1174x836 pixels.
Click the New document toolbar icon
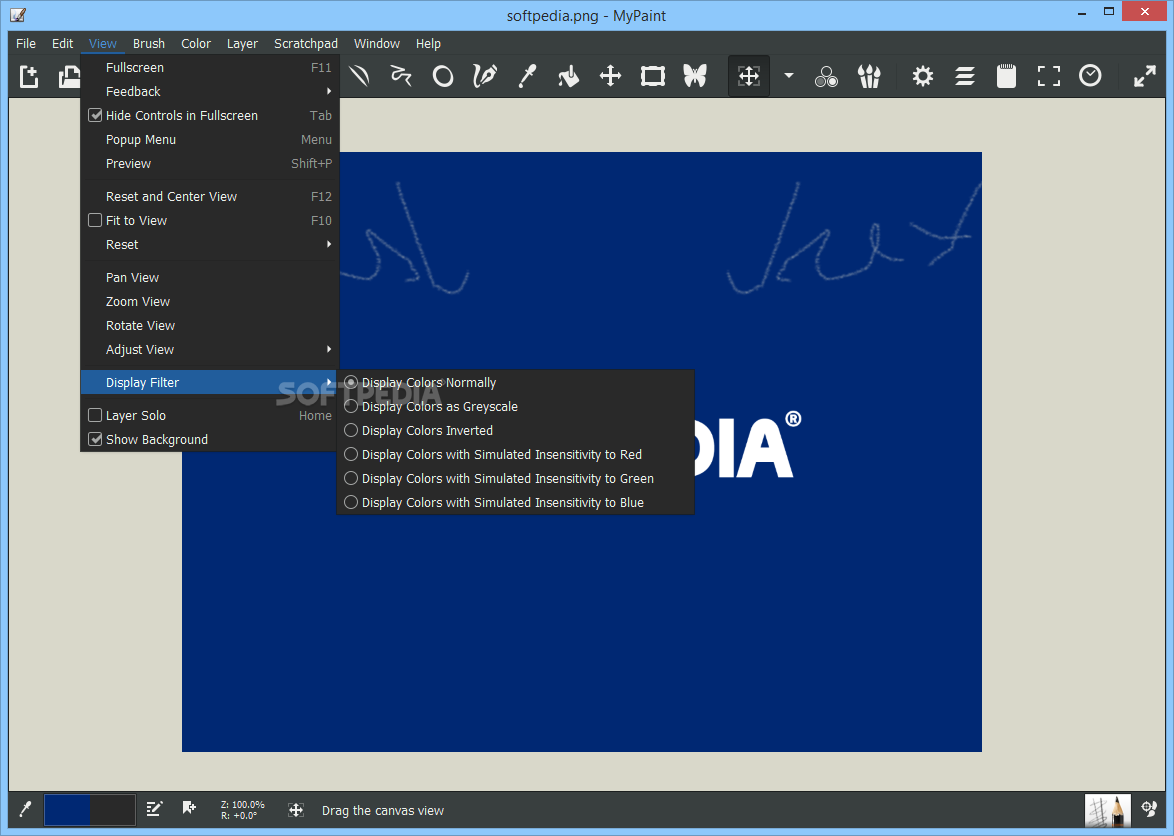28,76
